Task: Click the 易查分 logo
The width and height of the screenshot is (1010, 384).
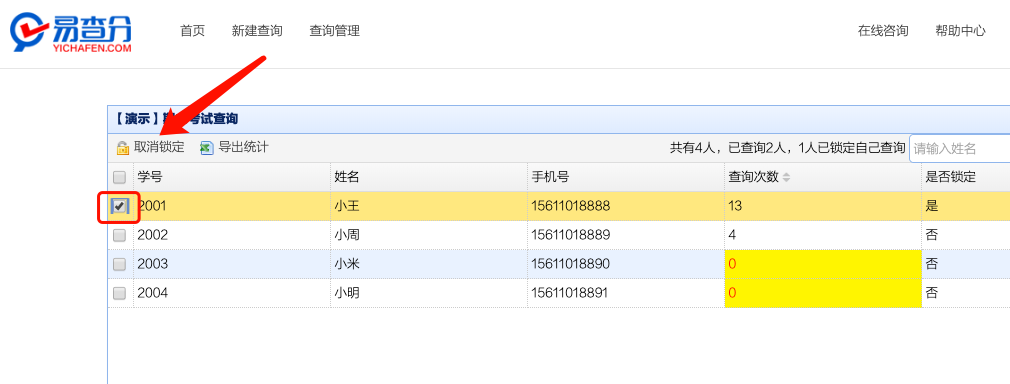Action: click(71, 32)
